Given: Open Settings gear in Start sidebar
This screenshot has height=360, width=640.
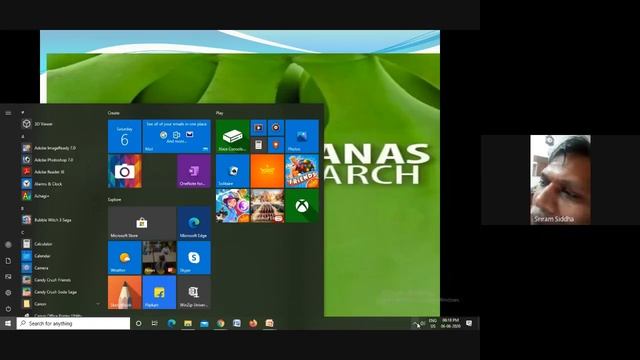Looking at the screenshot, I should coord(8,293).
